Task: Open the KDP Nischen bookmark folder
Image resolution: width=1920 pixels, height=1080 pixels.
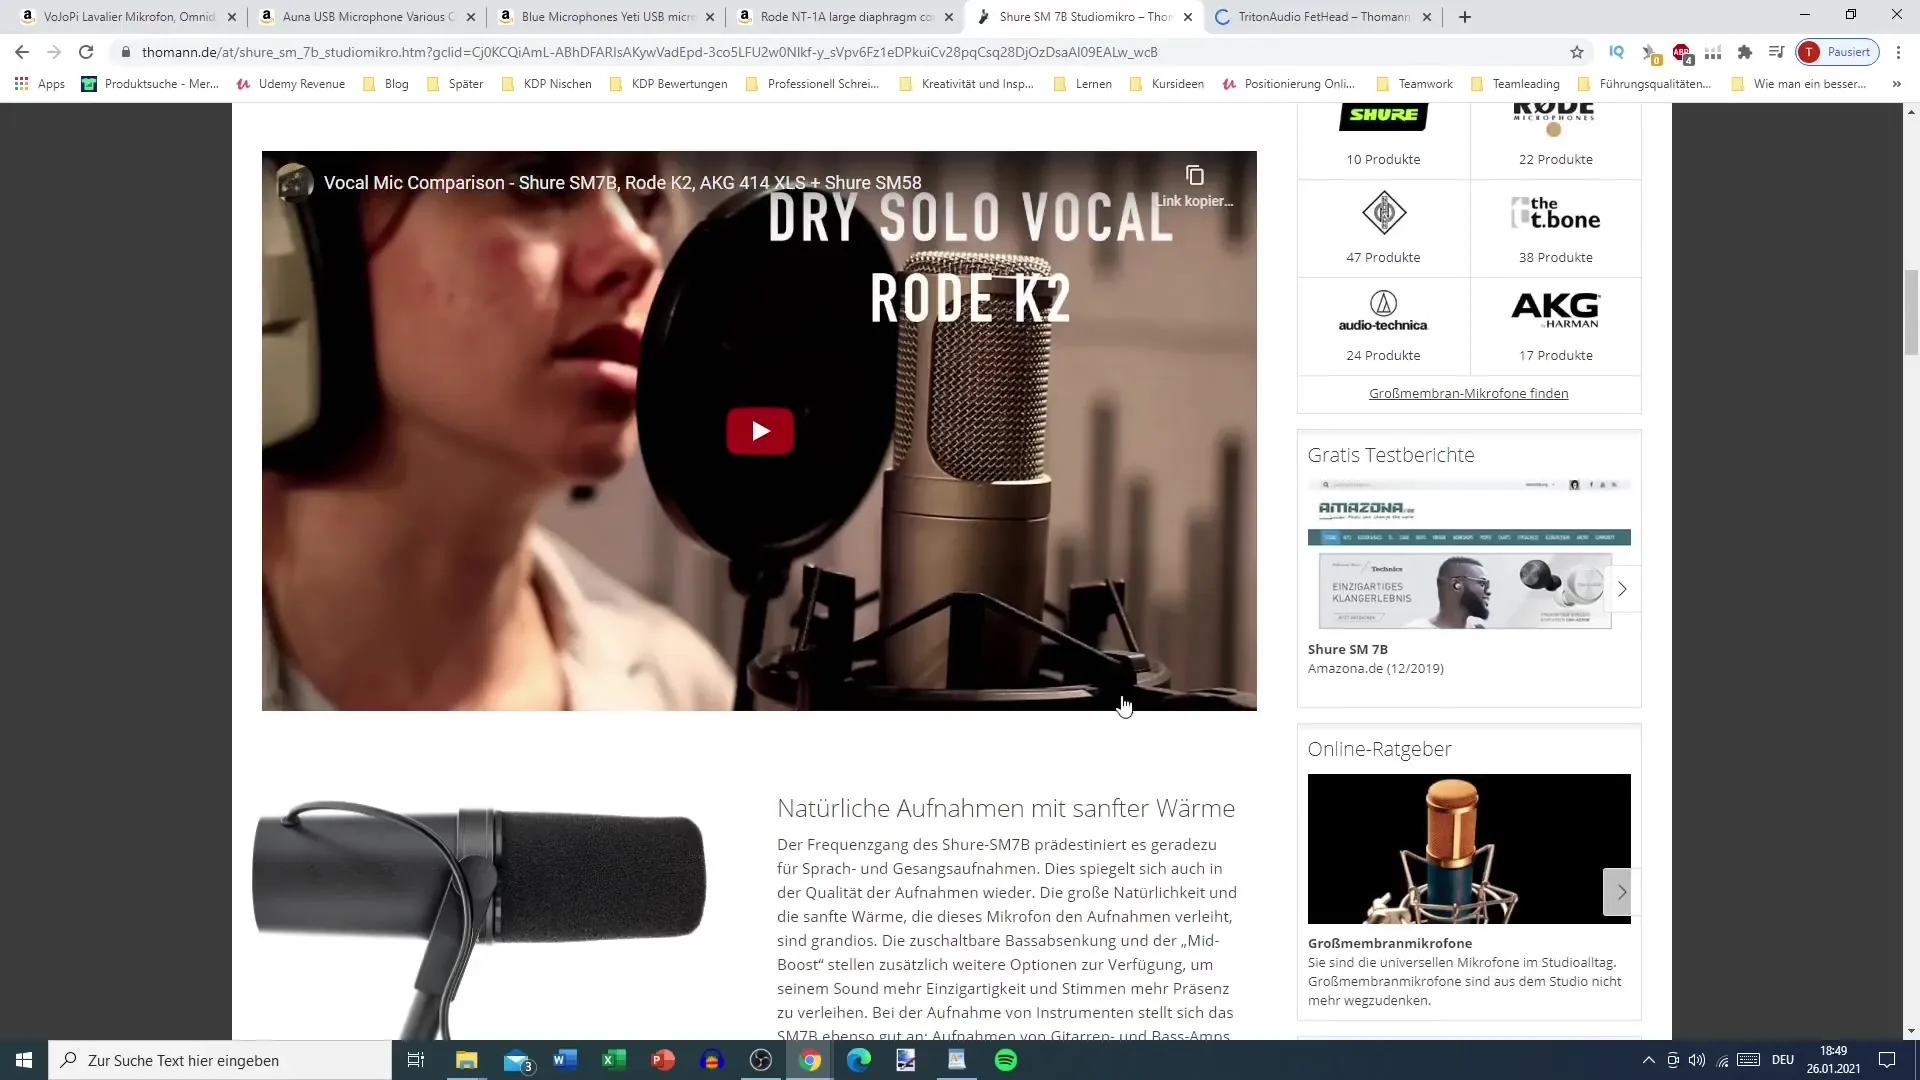Action: [x=547, y=84]
